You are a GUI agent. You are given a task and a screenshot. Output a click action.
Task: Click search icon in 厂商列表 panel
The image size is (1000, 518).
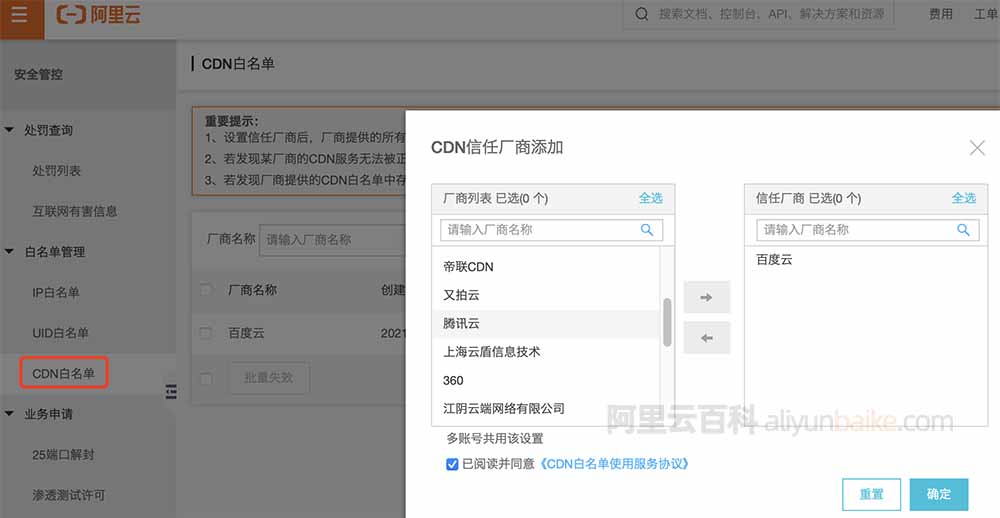(647, 230)
